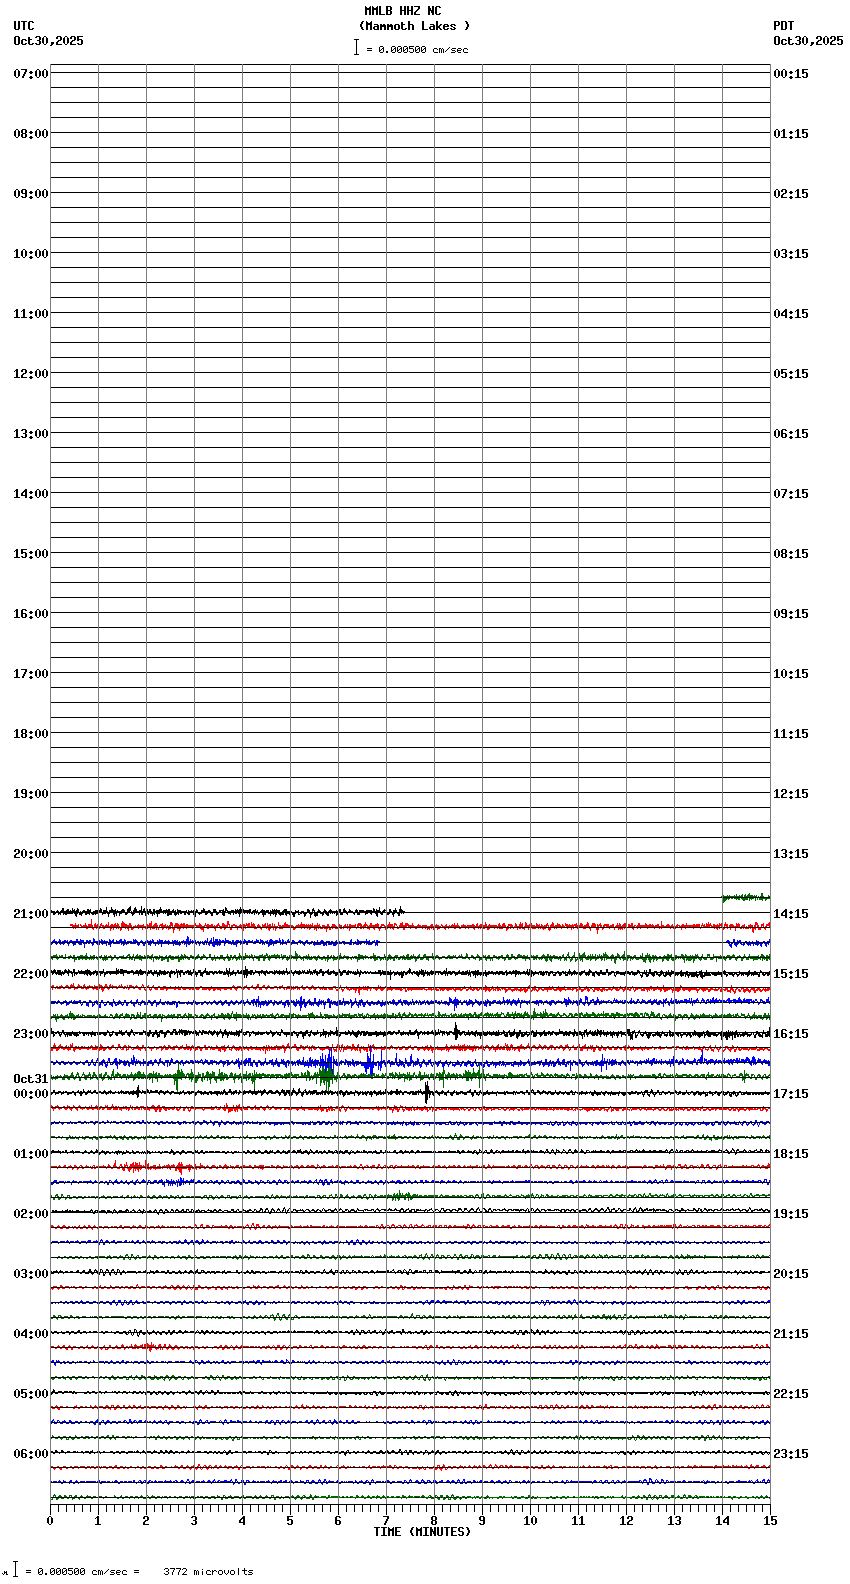
Task: Click the 'Oct31' date change label
Action: point(31,1079)
